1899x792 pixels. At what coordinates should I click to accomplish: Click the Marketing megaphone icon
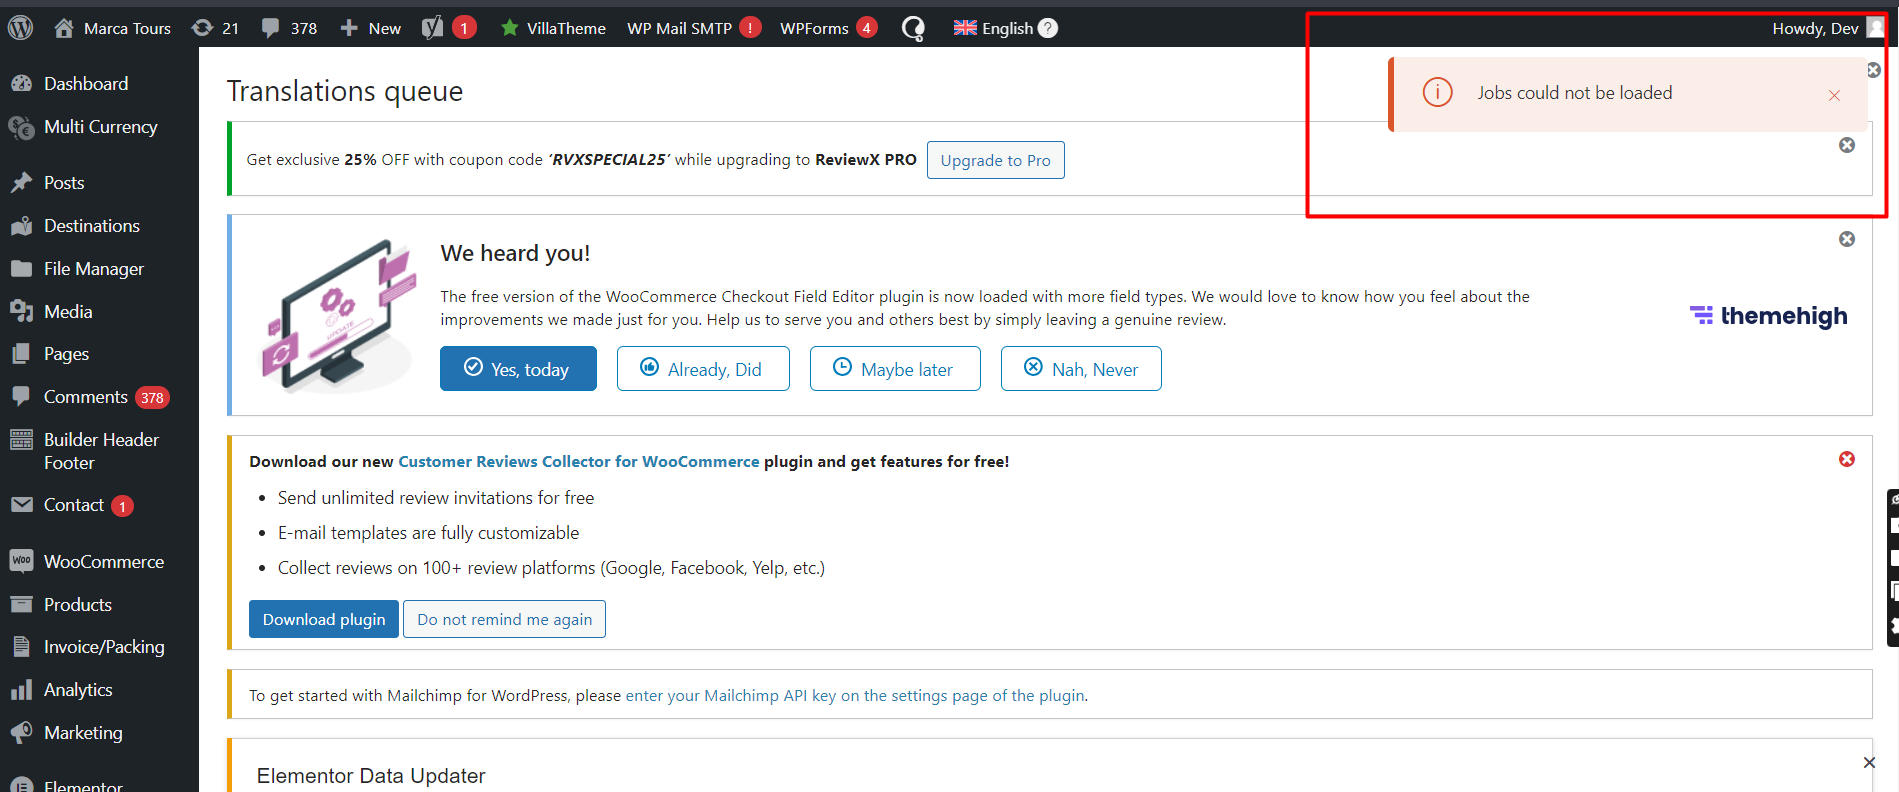point(21,733)
